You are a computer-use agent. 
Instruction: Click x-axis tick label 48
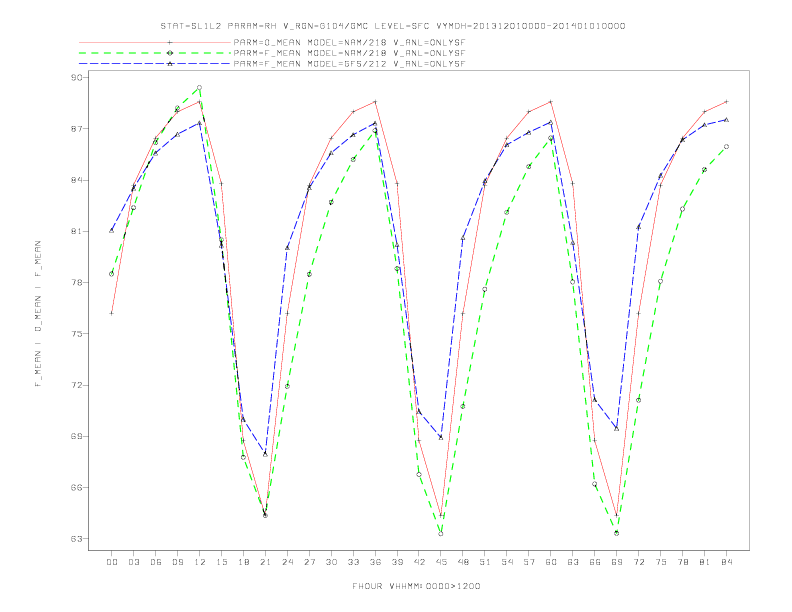click(463, 562)
